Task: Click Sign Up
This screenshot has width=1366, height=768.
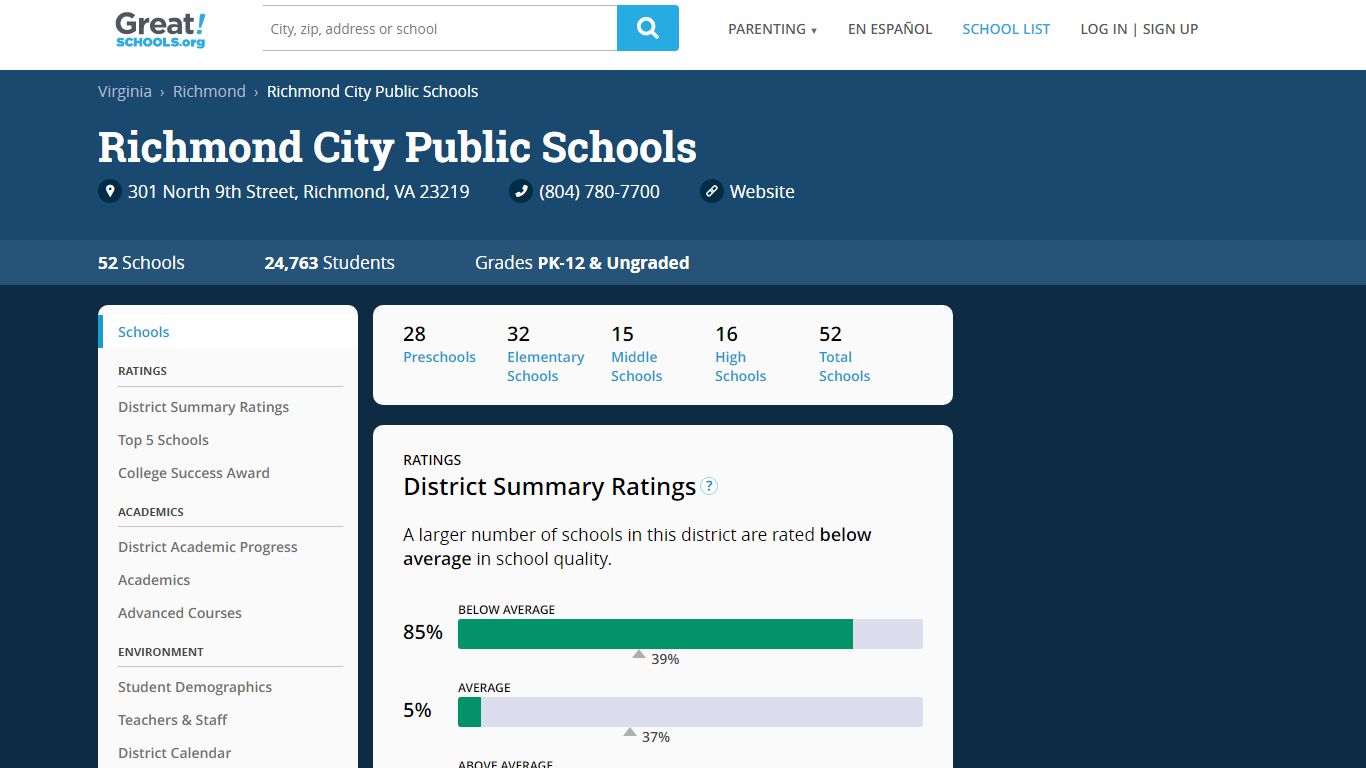Action: pyautogui.click(x=1170, y=29)
